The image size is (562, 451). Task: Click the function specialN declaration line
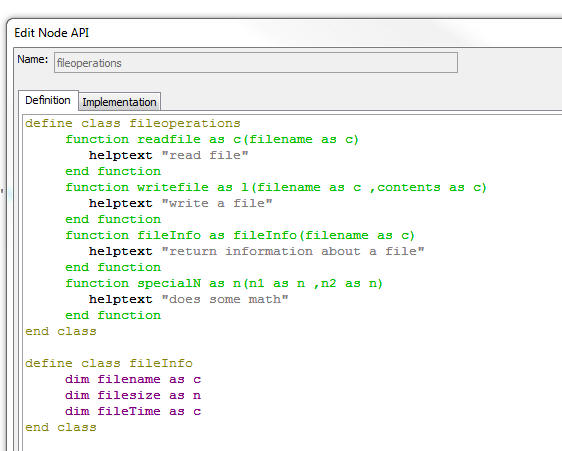(224, 283)
